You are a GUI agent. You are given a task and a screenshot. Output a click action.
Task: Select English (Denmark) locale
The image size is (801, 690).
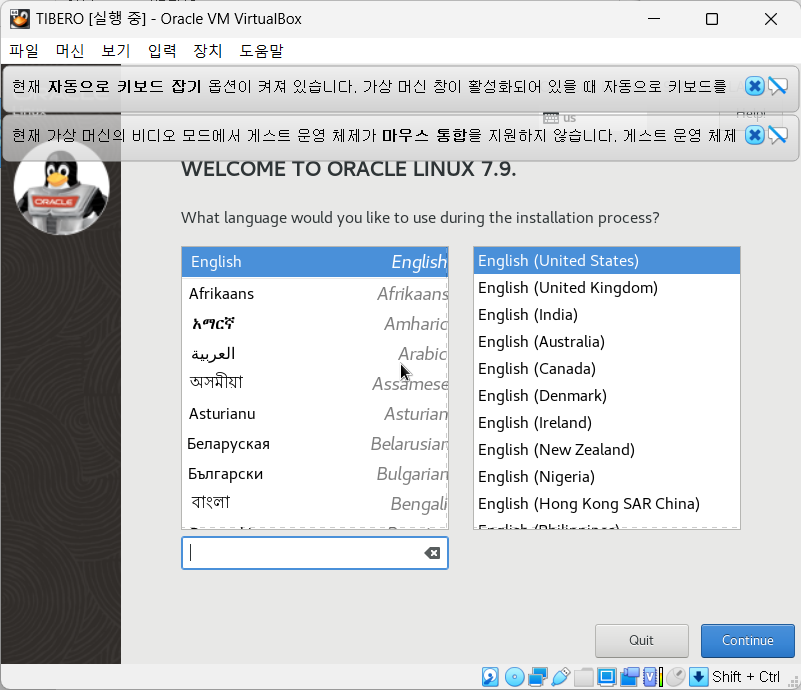[x=606, y=396]
